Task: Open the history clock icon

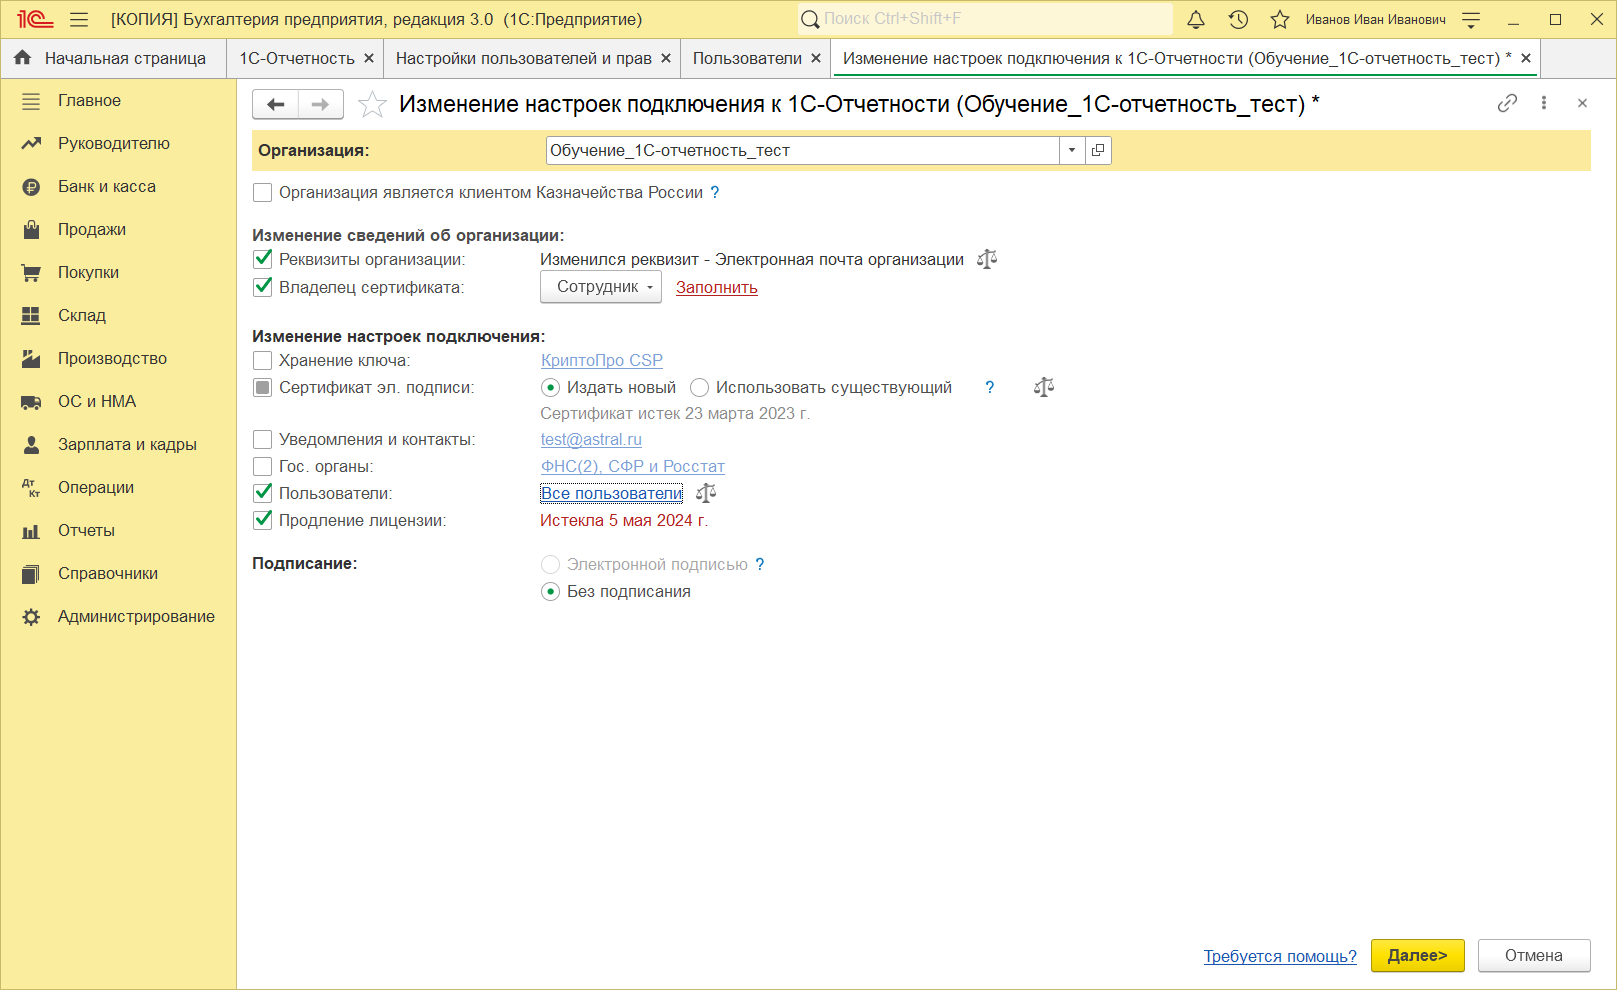Action: pos(1238,19)
